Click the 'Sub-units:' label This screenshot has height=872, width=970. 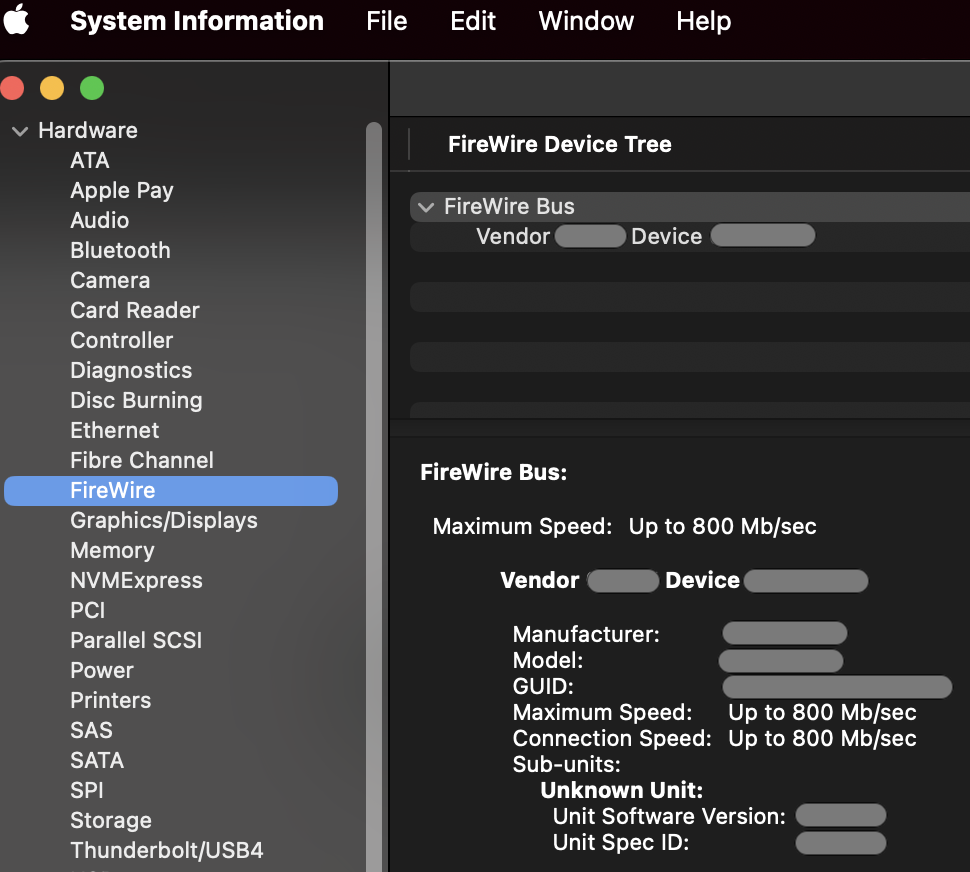566,764
